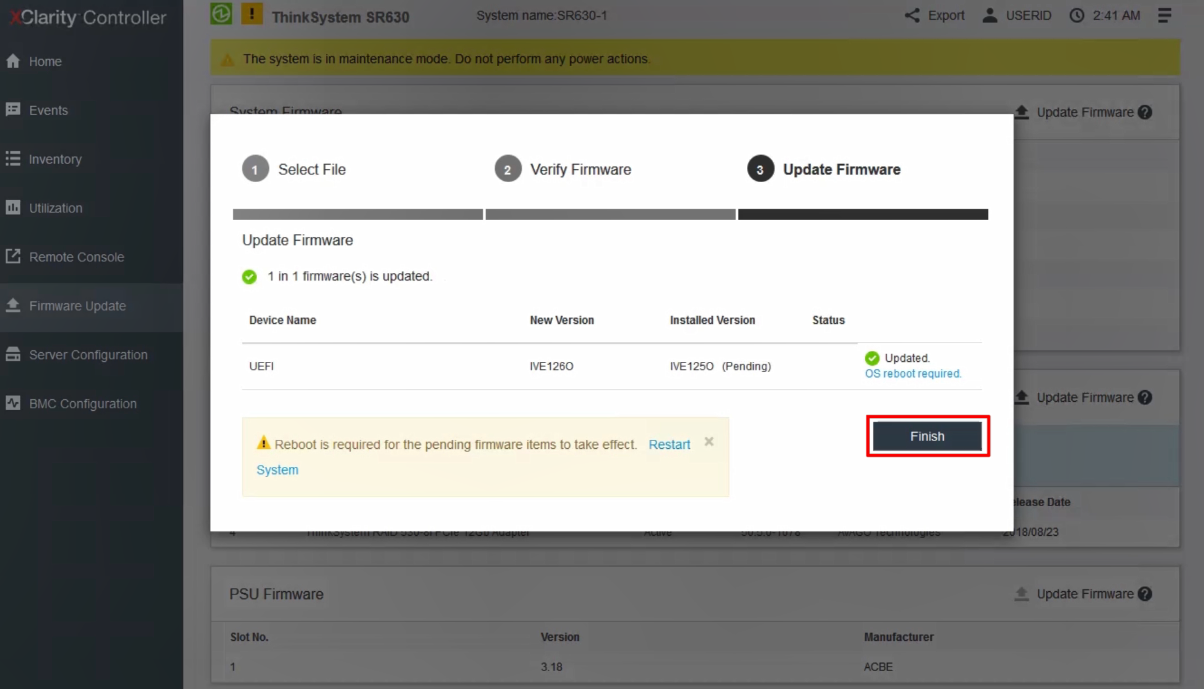Image resolution: width=1204 pixels, height=689 pixels.
Task: Click the Restart System link
Action: tap(669, 445)
